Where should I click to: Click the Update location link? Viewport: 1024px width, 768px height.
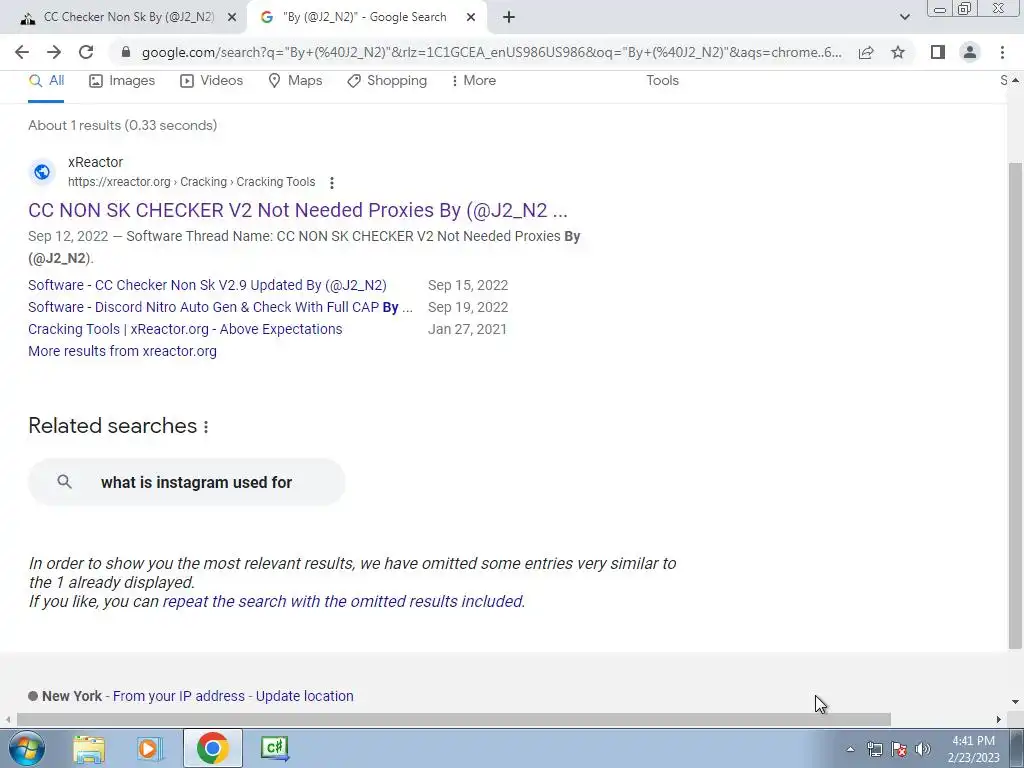pos(304,696)
